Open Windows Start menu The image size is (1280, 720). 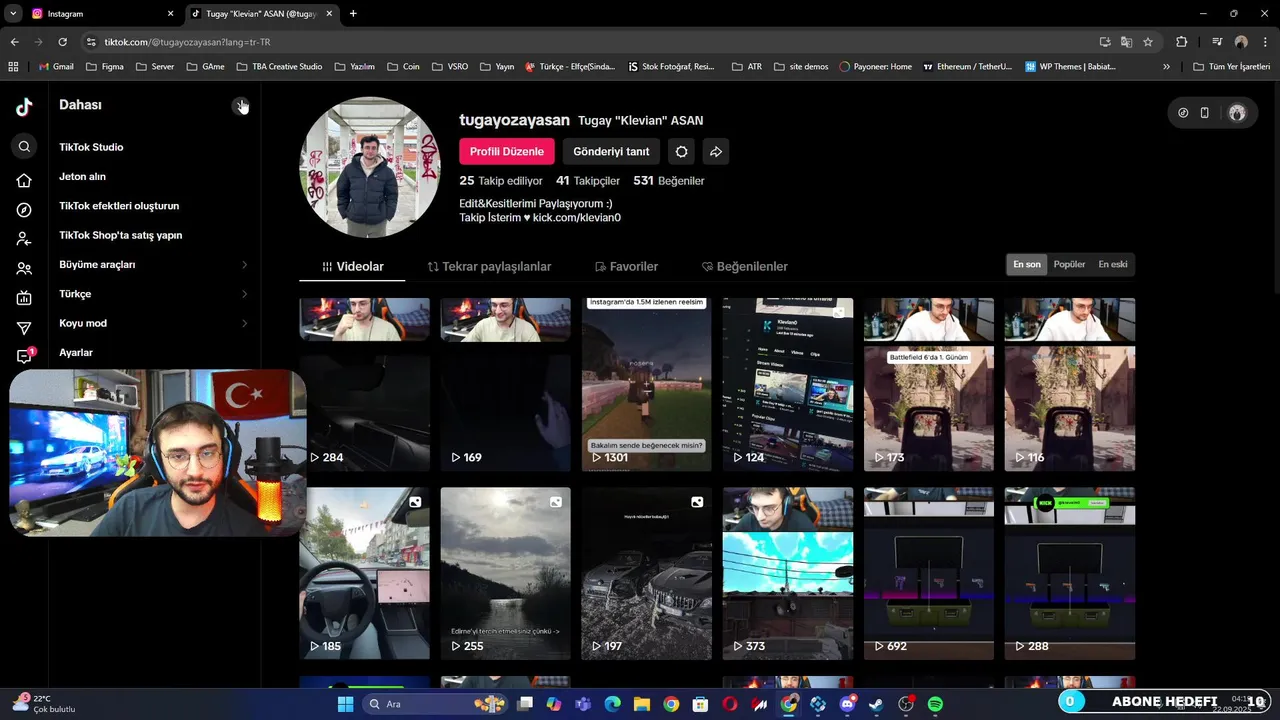[x=345, y=704]
